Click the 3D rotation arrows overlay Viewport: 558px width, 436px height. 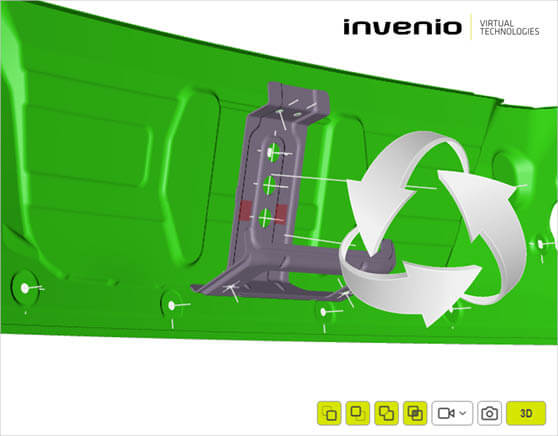point(432,228)
